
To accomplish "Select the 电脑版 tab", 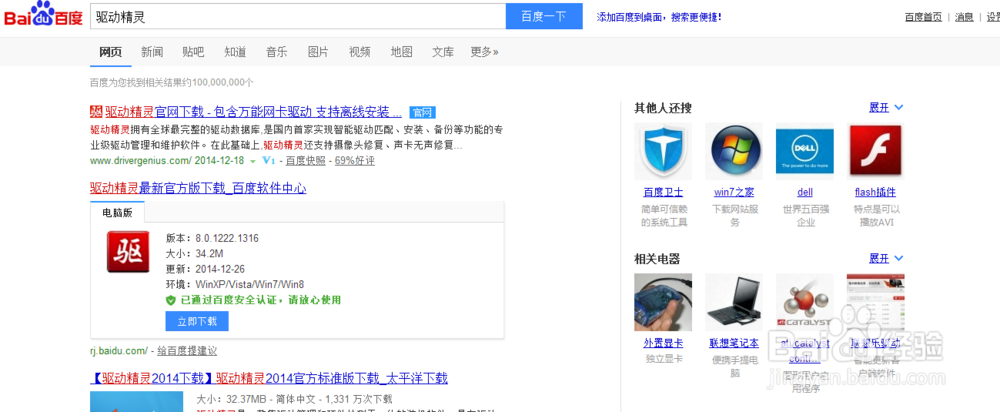I will coord(117,212).
